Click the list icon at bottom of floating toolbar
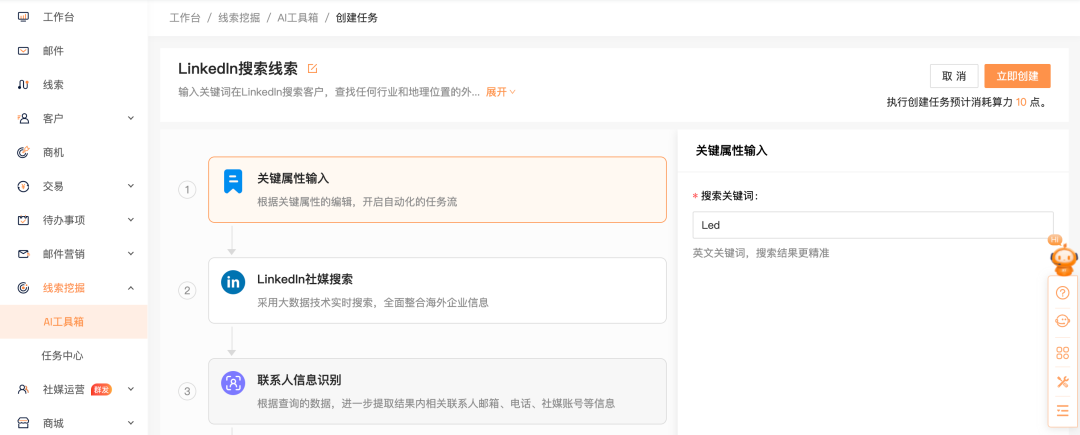This screenshot has width=1080, height=435. tap(1062, 410)
